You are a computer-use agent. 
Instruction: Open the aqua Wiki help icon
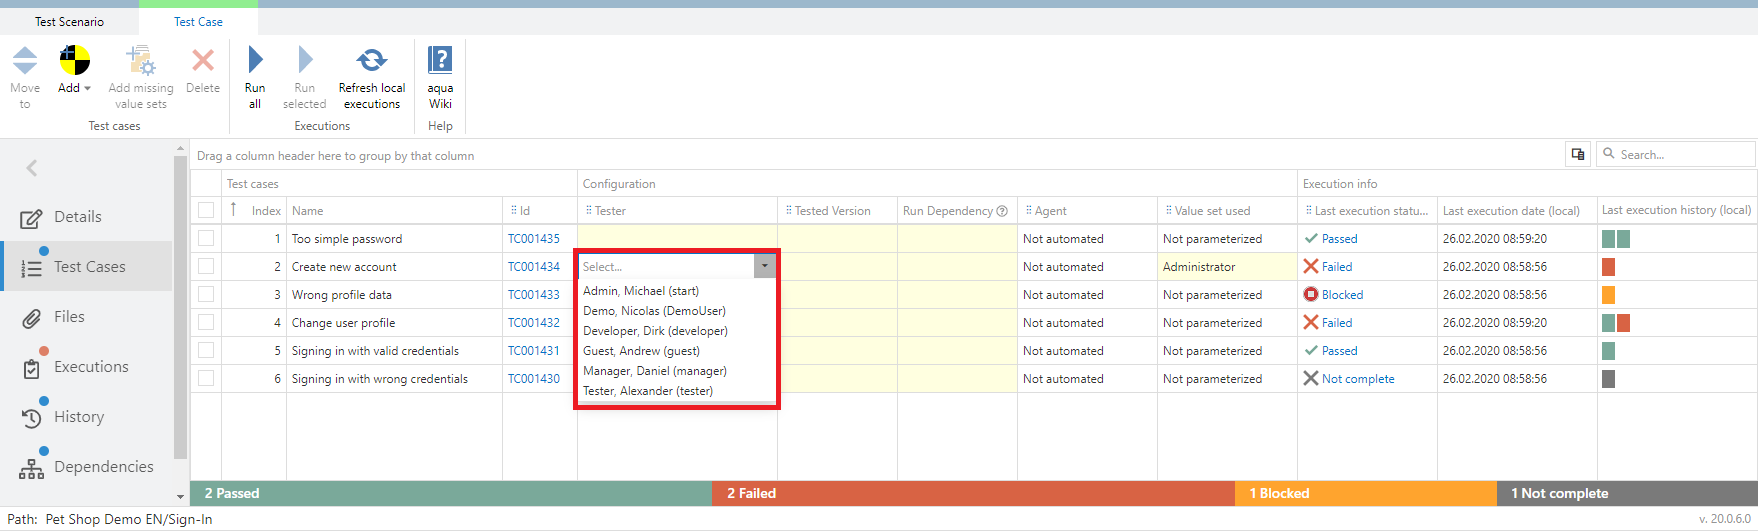pos(440,60)
